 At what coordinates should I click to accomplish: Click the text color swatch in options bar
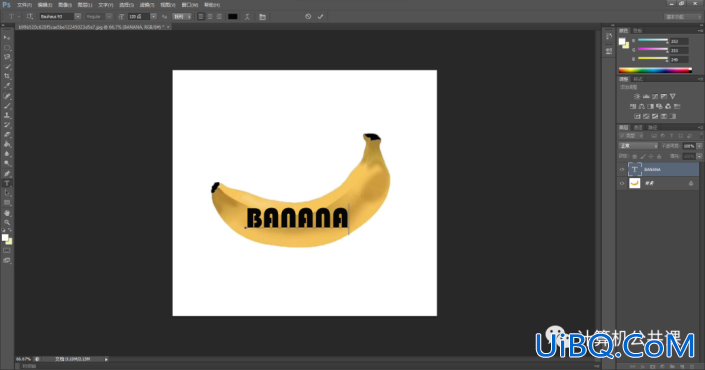(x=232, y=17)
